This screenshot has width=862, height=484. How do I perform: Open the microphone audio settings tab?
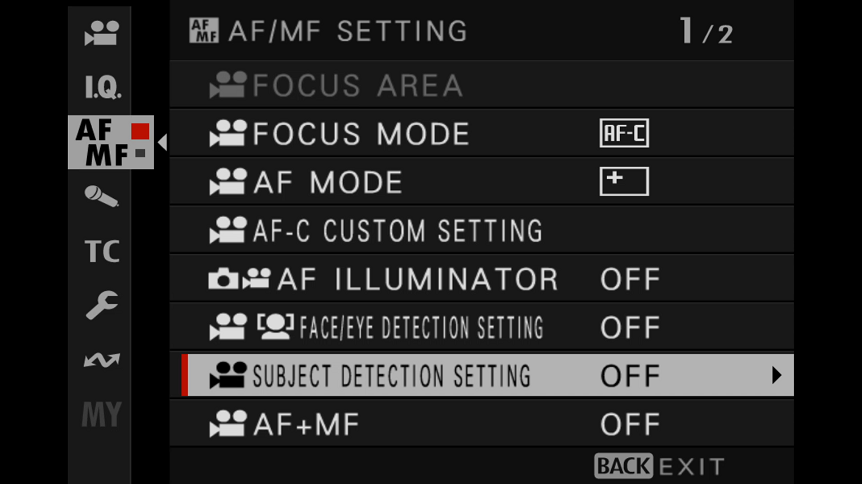[101, 196]
